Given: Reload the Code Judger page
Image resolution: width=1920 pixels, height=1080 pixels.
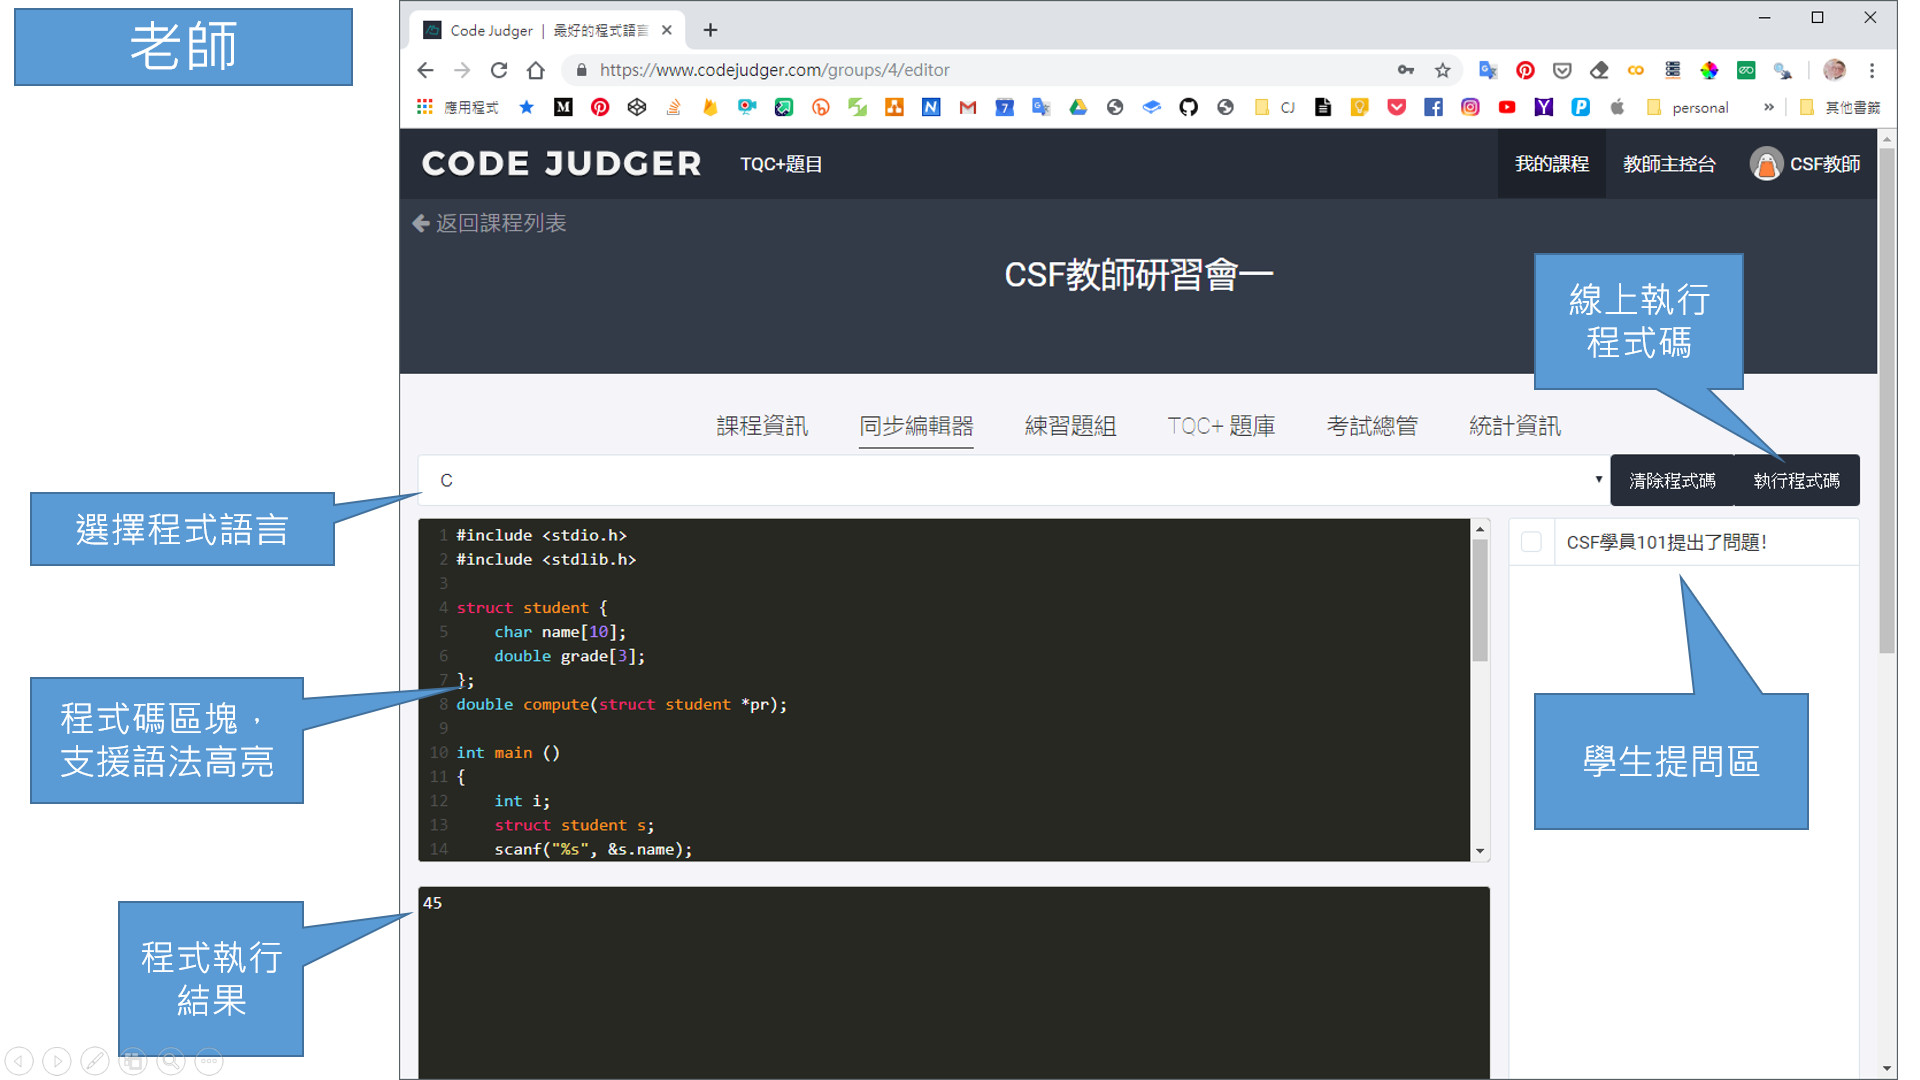Looking at the screenshot, I should pyautogui.click(x=499, y=70).
